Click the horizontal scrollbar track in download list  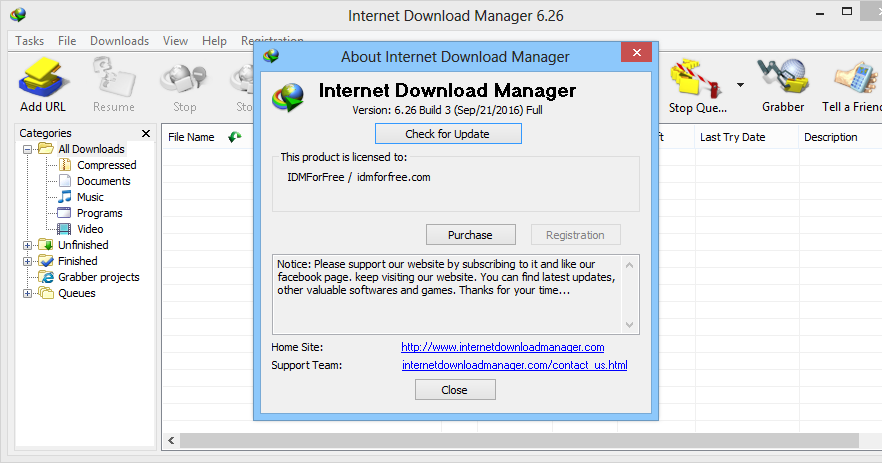click(519, 440)
